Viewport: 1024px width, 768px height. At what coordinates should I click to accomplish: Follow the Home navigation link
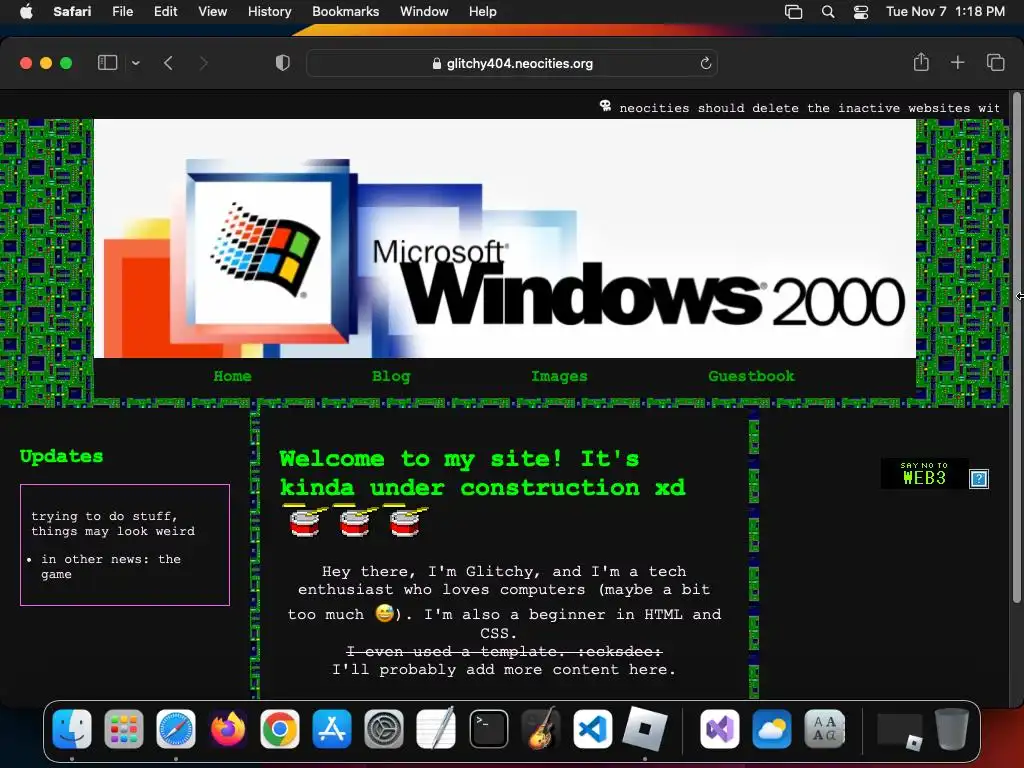click(232, 376)
